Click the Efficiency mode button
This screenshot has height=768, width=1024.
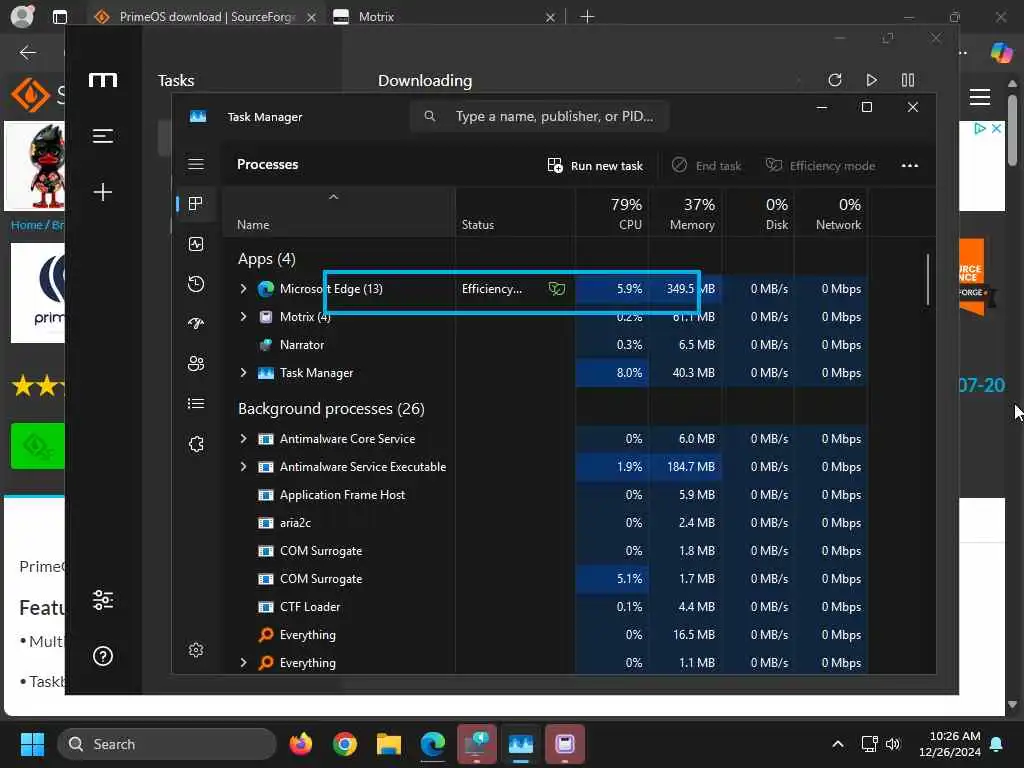(820, 166)
